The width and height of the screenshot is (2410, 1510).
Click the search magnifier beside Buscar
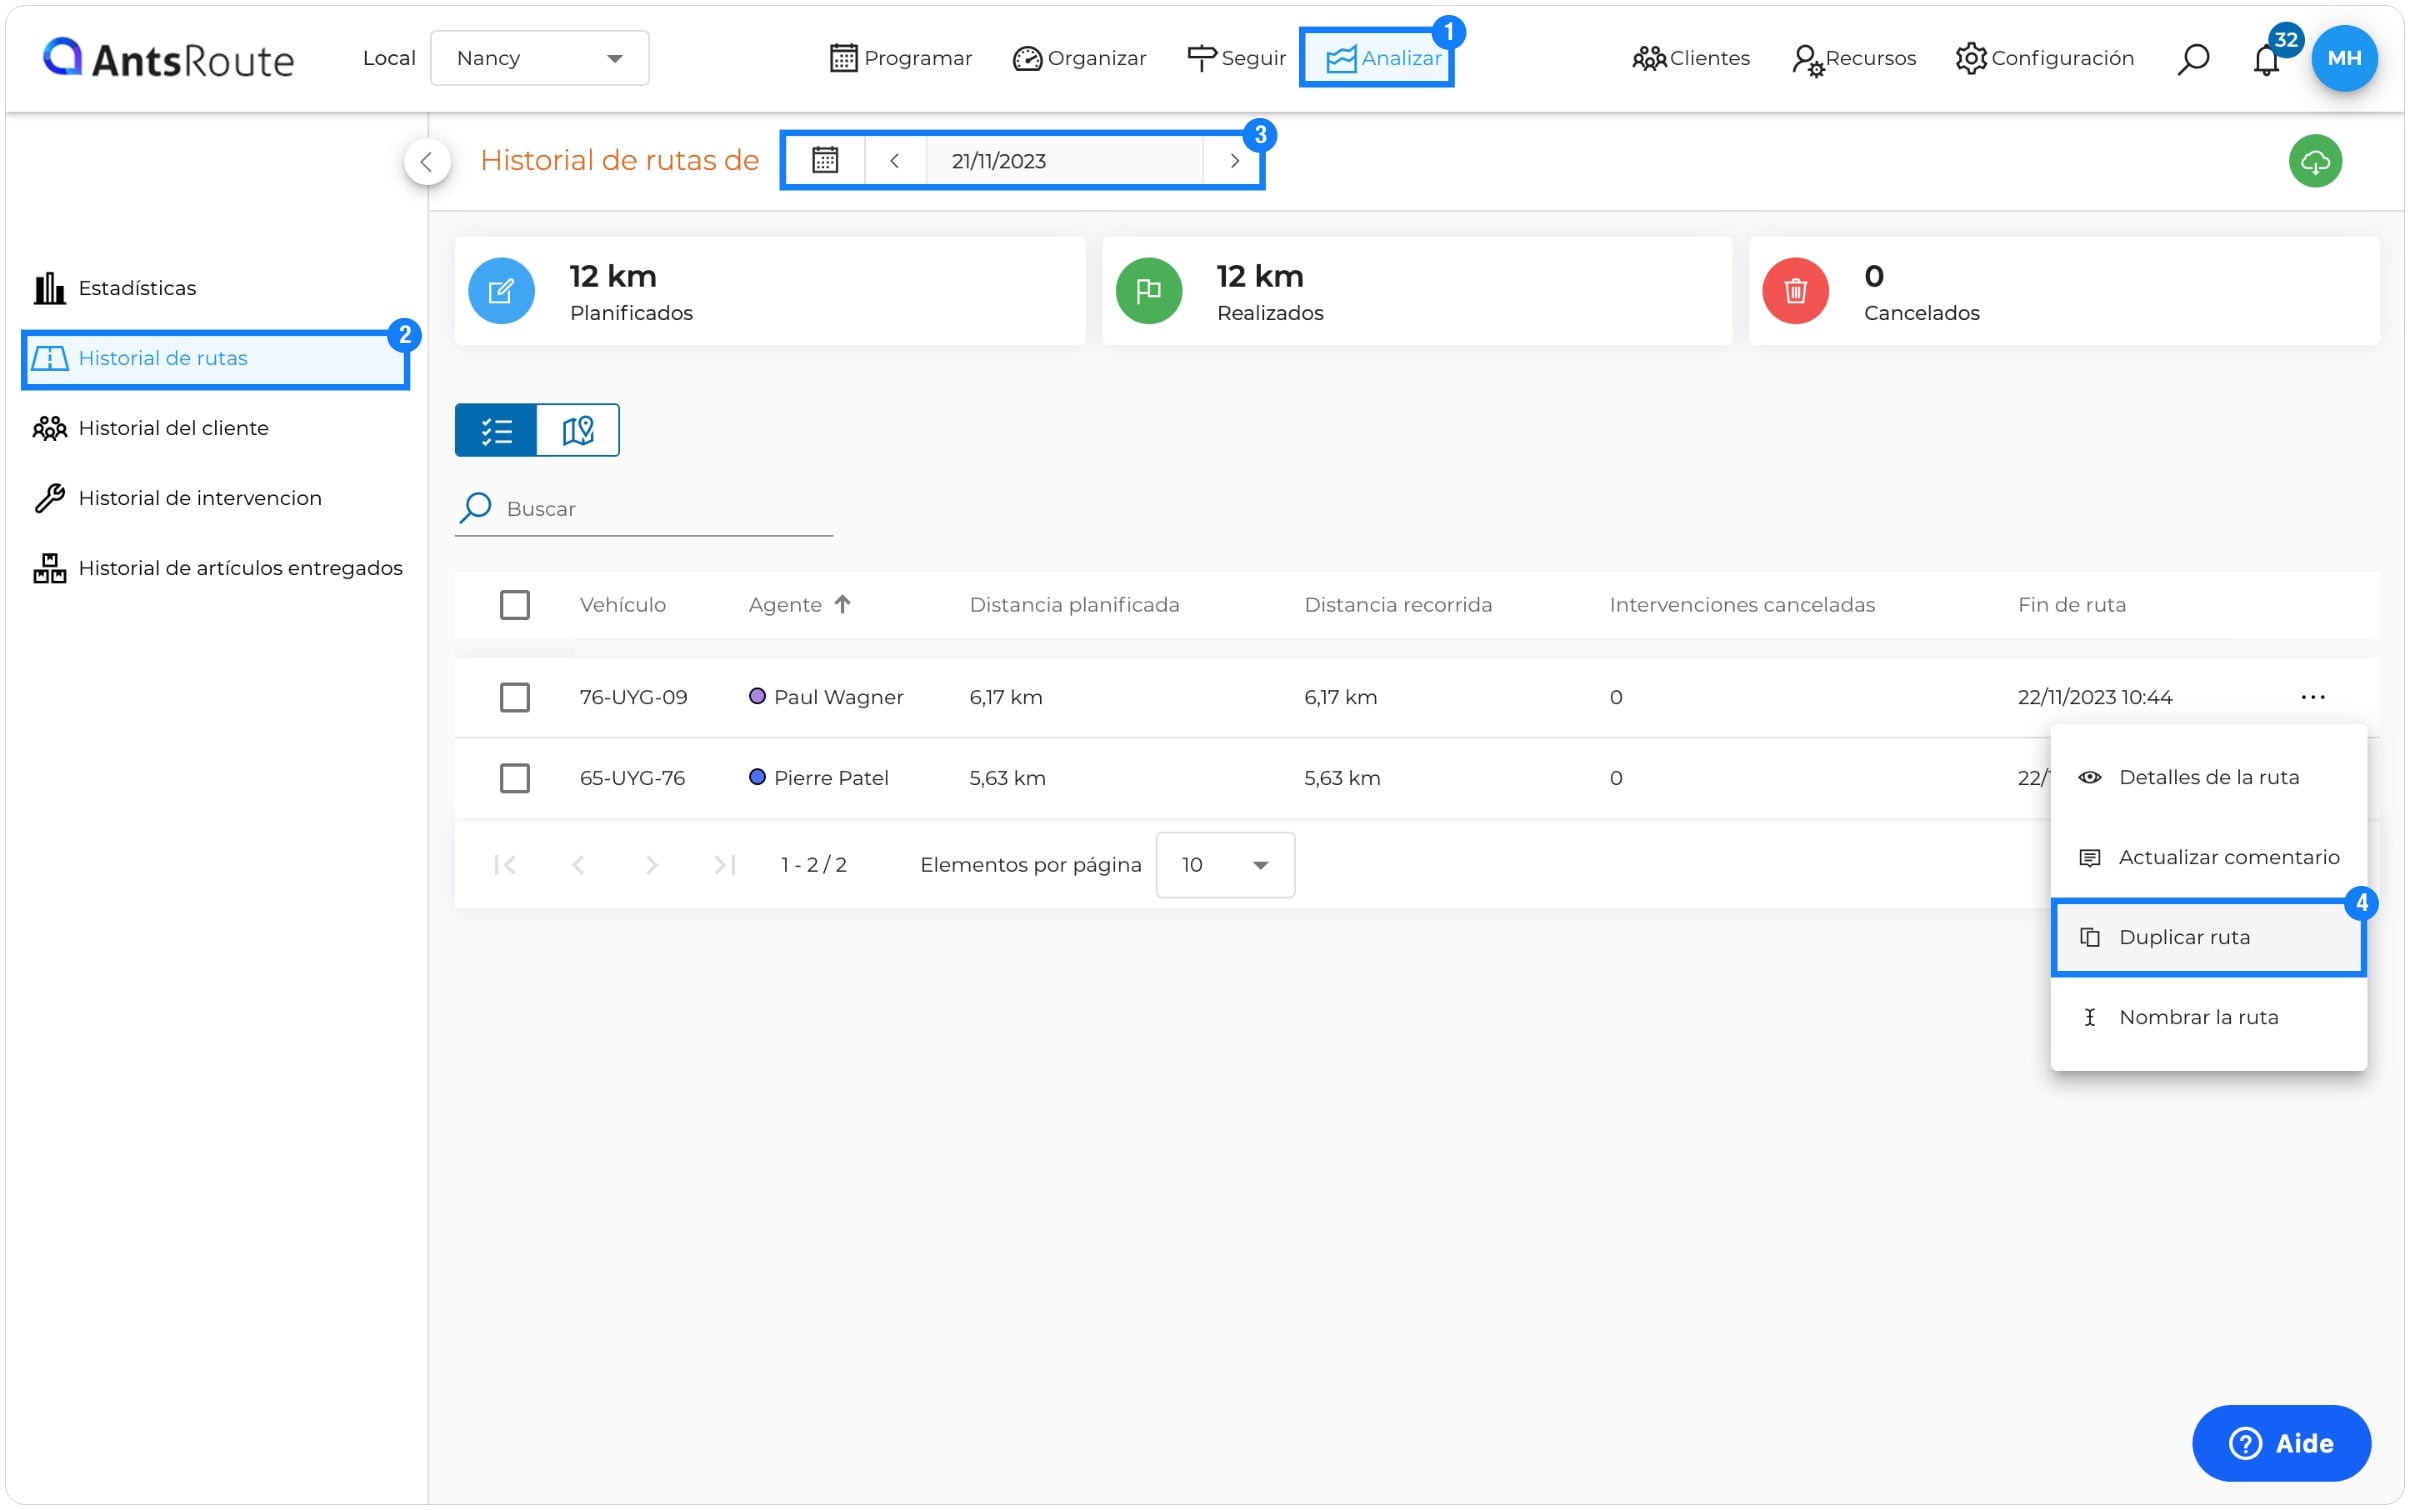tap(475, 508)
